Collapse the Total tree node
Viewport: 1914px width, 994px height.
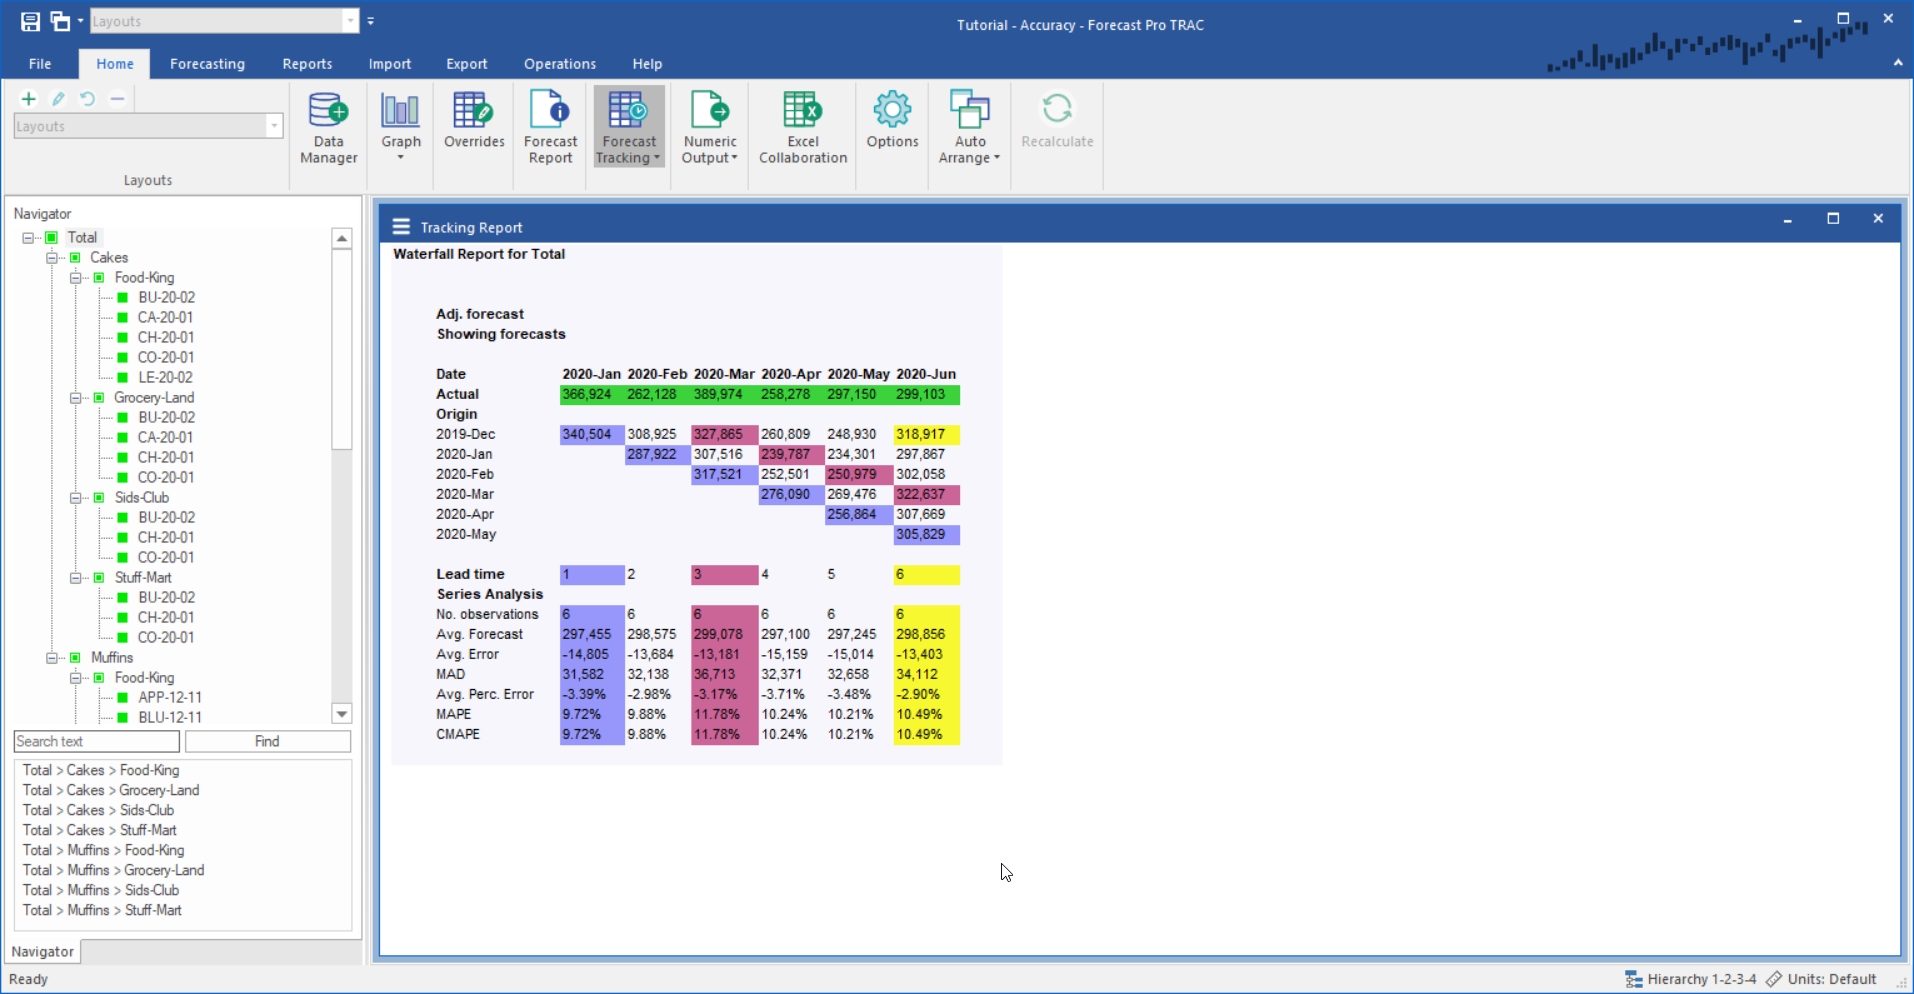(x=28, y=238)
